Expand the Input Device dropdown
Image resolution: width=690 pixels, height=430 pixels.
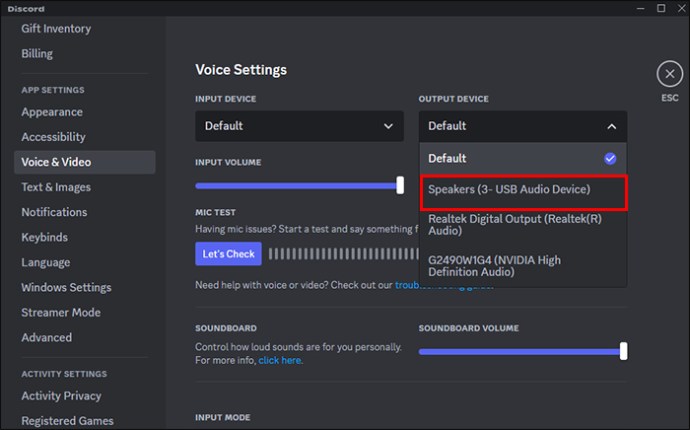[299, 126]
